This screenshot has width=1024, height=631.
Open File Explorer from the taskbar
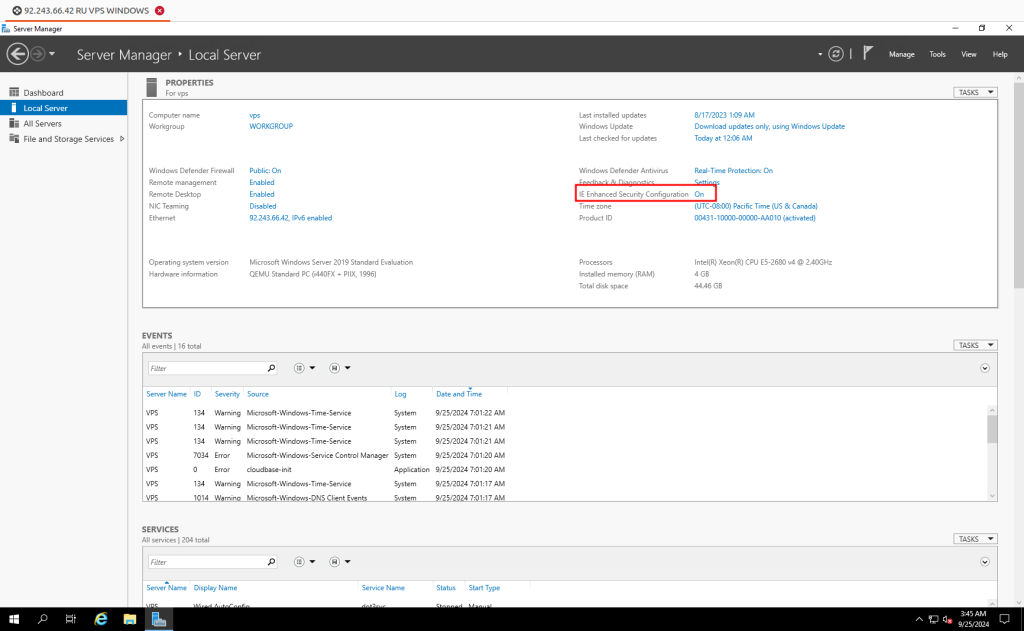(x=129, y=619)
